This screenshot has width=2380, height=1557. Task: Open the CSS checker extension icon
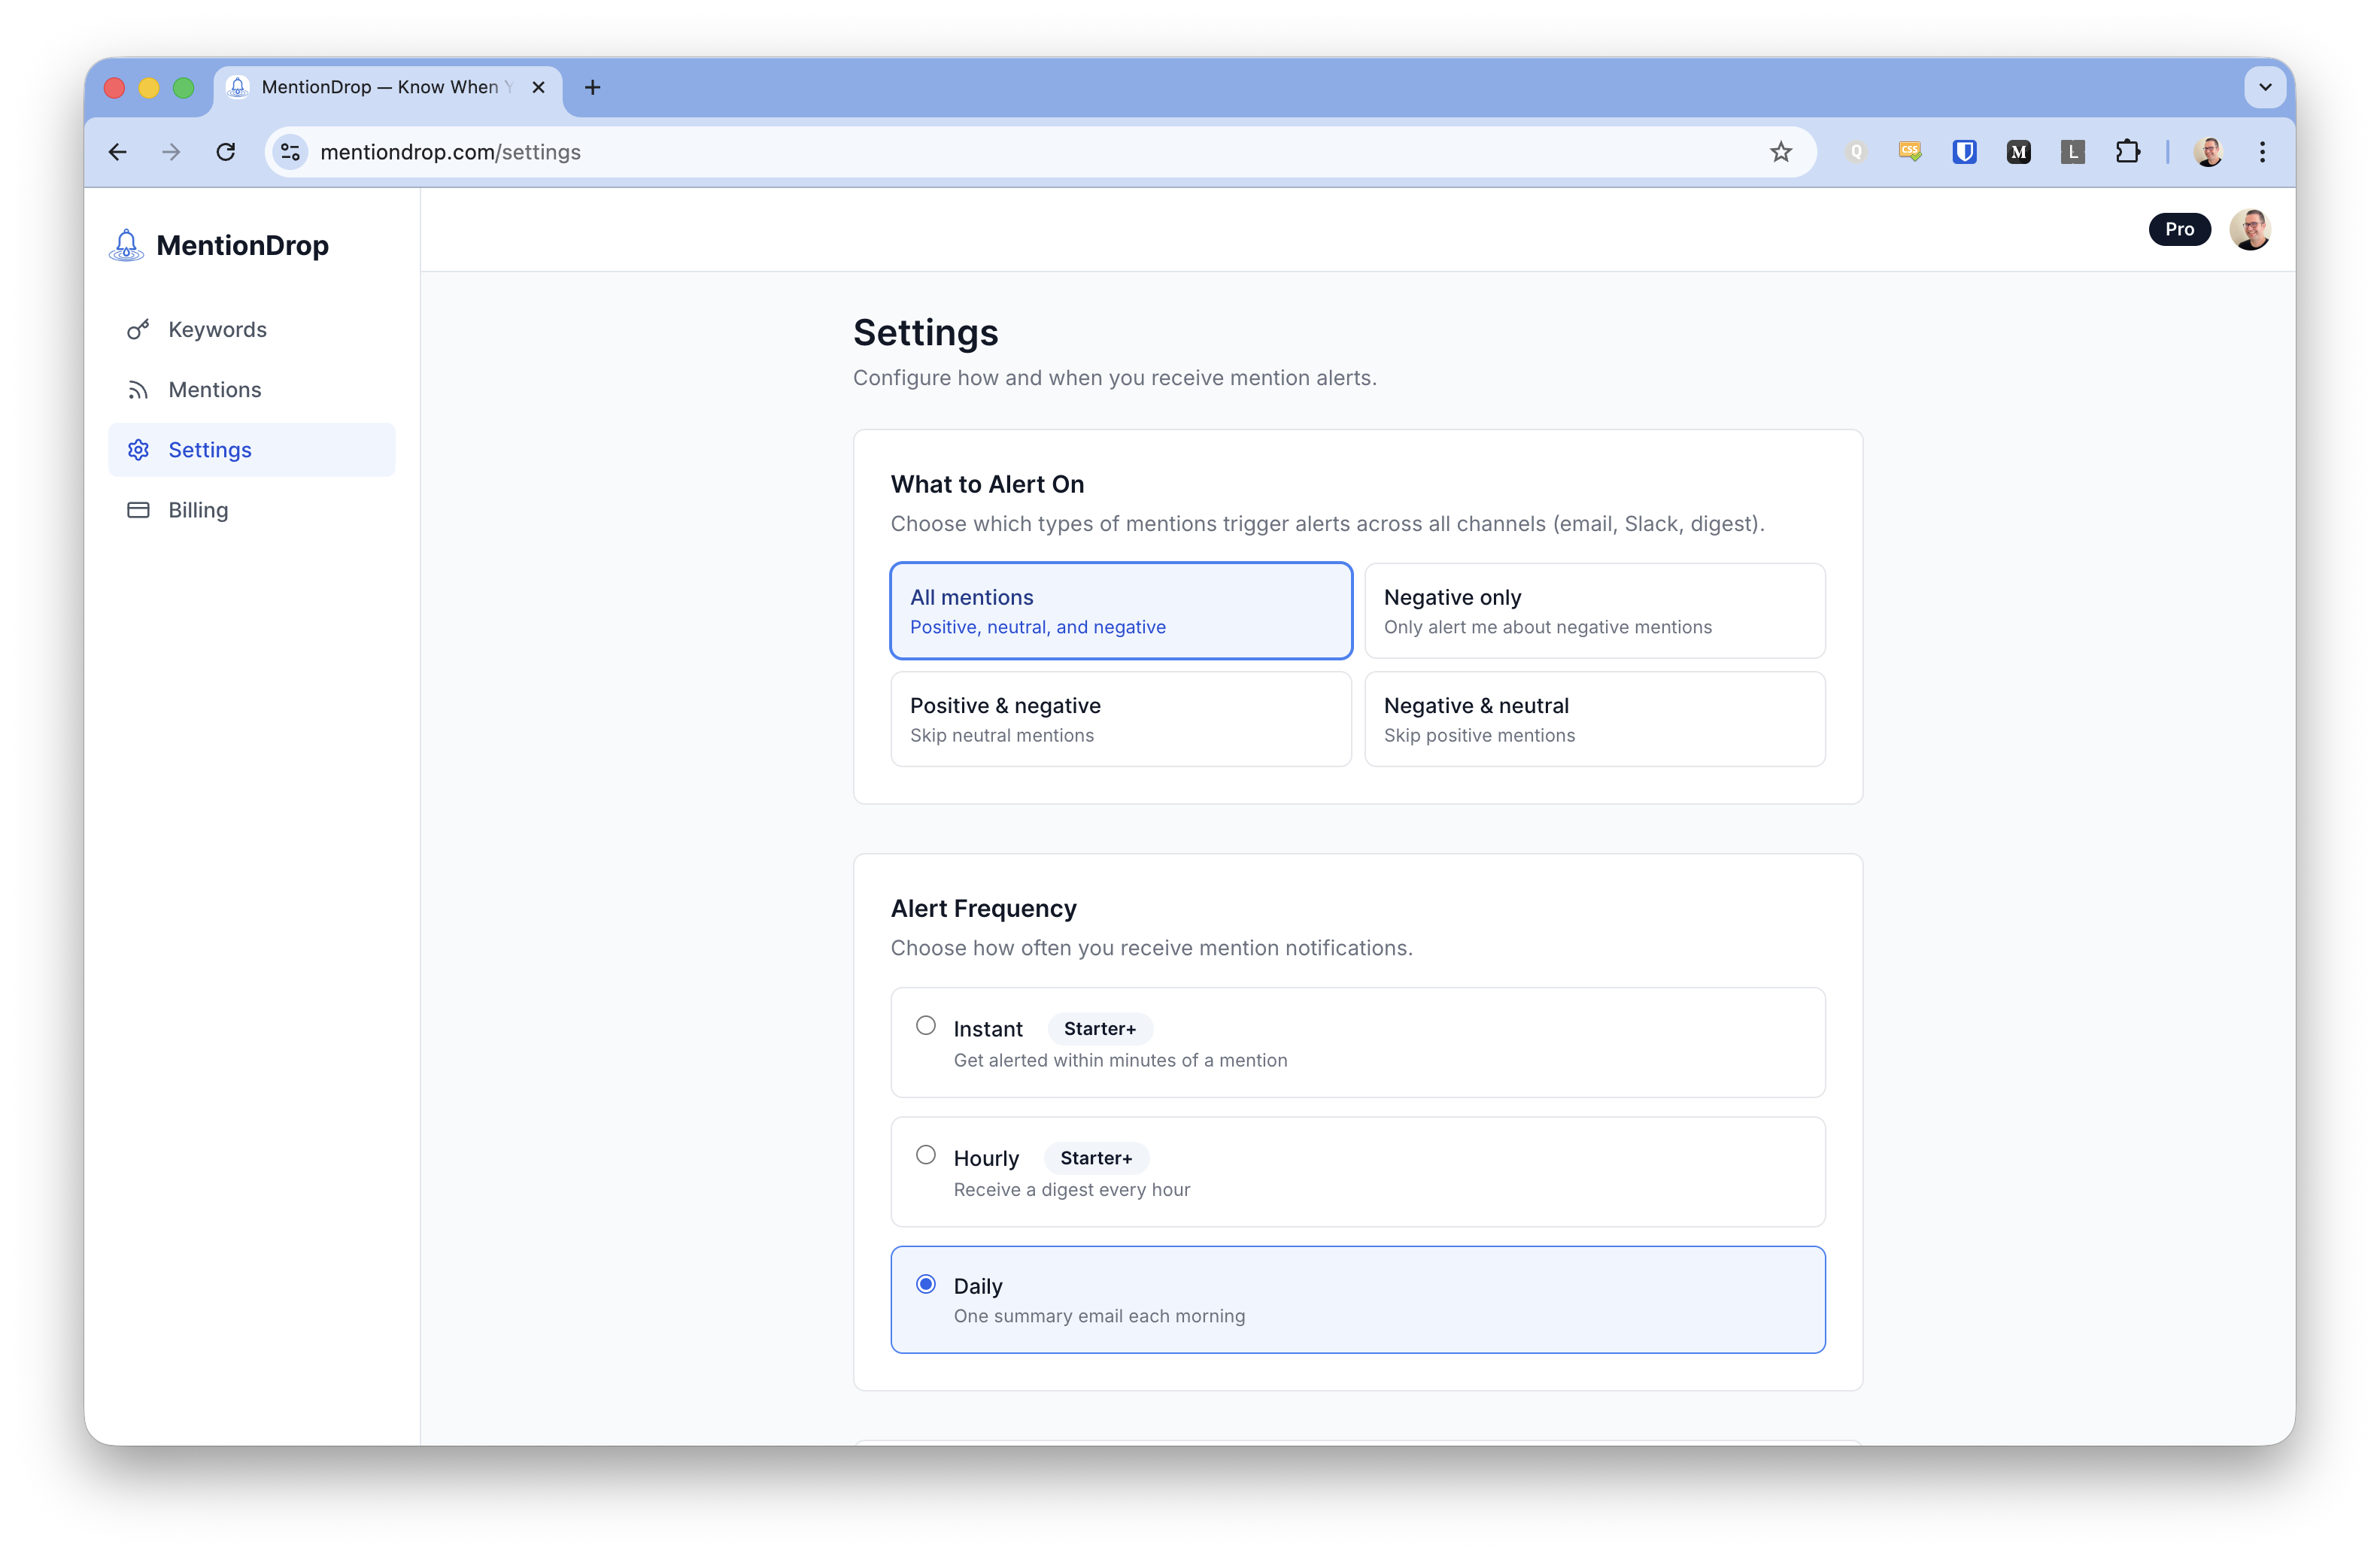(1910, 152)
